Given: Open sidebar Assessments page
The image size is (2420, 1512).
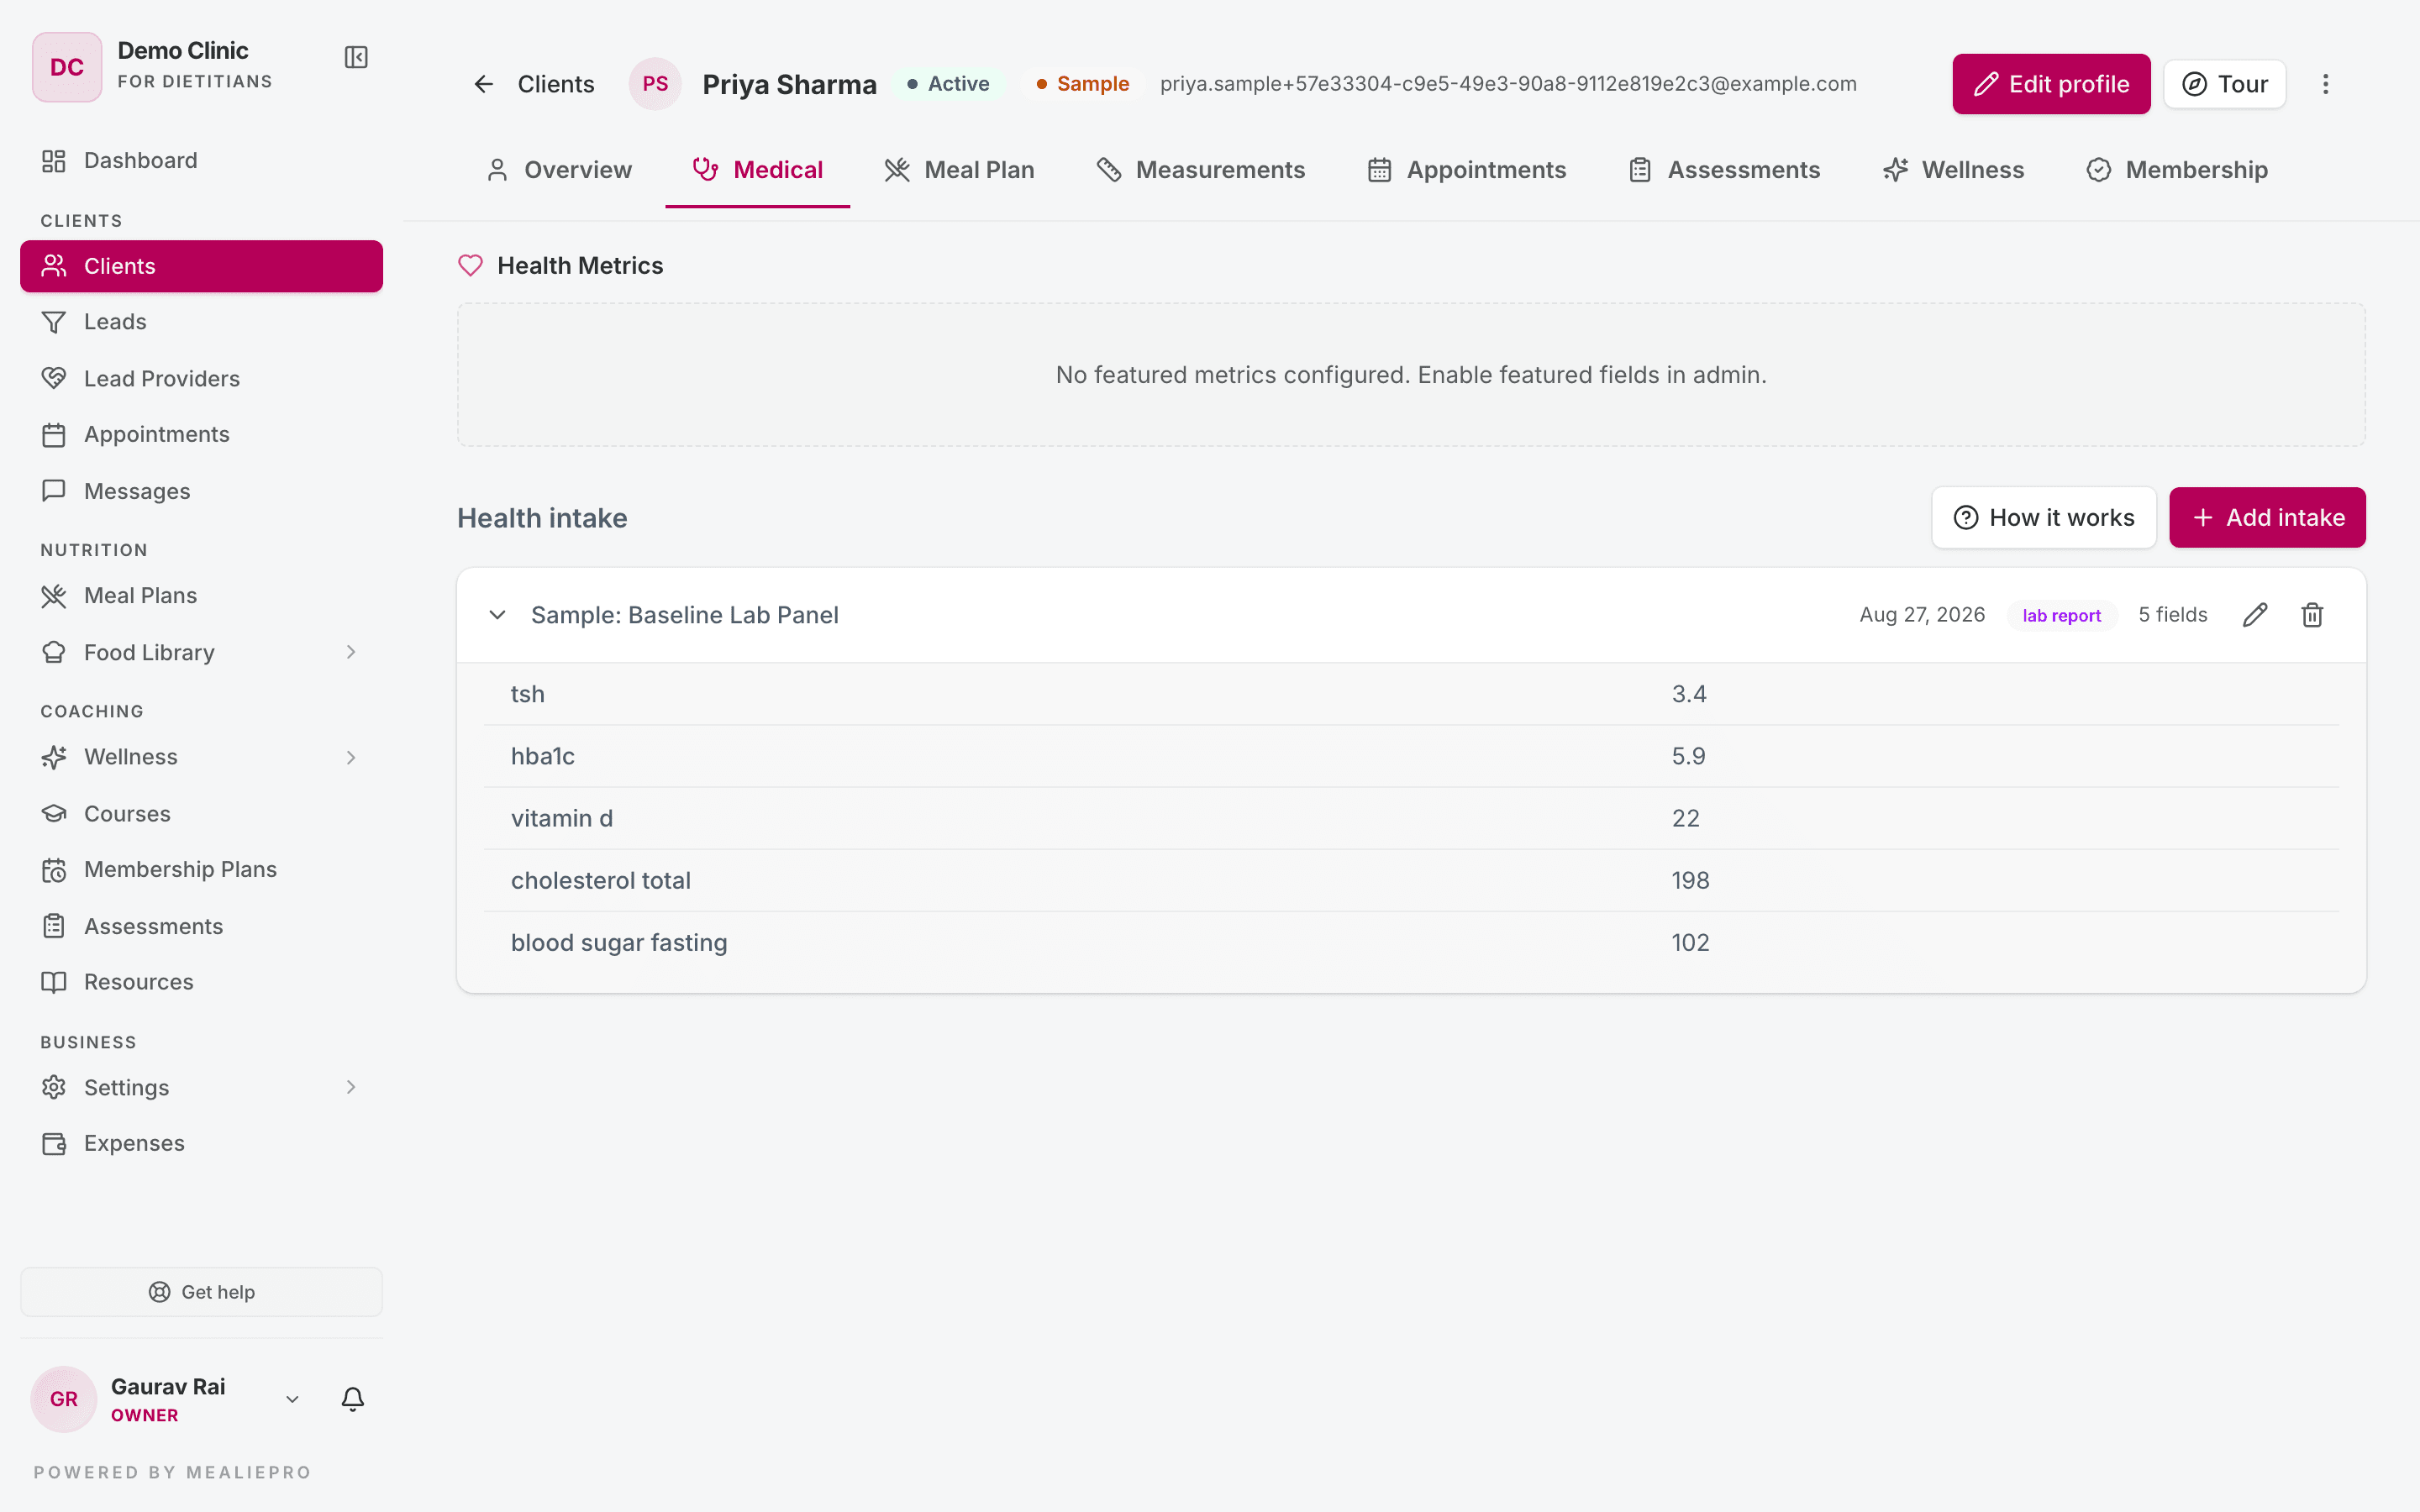Looking at the screenshot, I should click(201, 926).
